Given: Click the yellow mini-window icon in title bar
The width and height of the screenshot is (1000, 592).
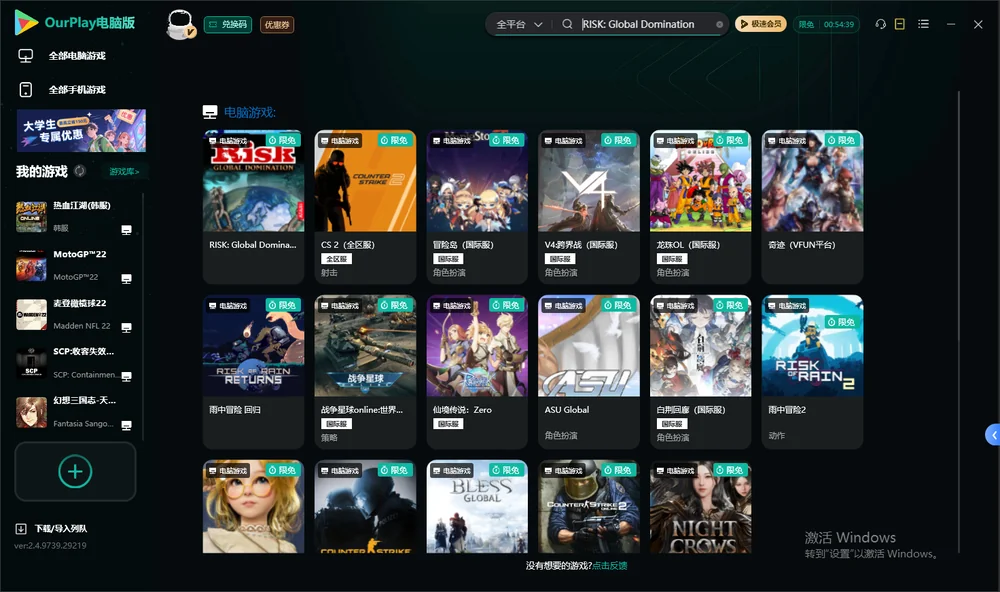Looking at the screenshot, I should [900, 24].
